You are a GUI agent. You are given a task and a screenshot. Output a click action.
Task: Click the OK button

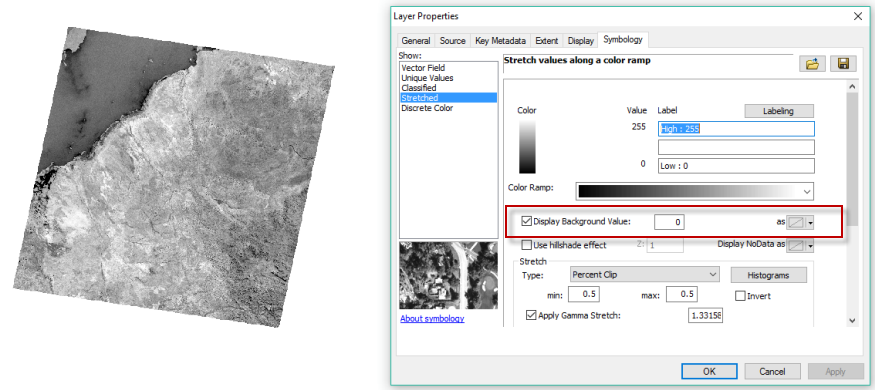point(709,371)
